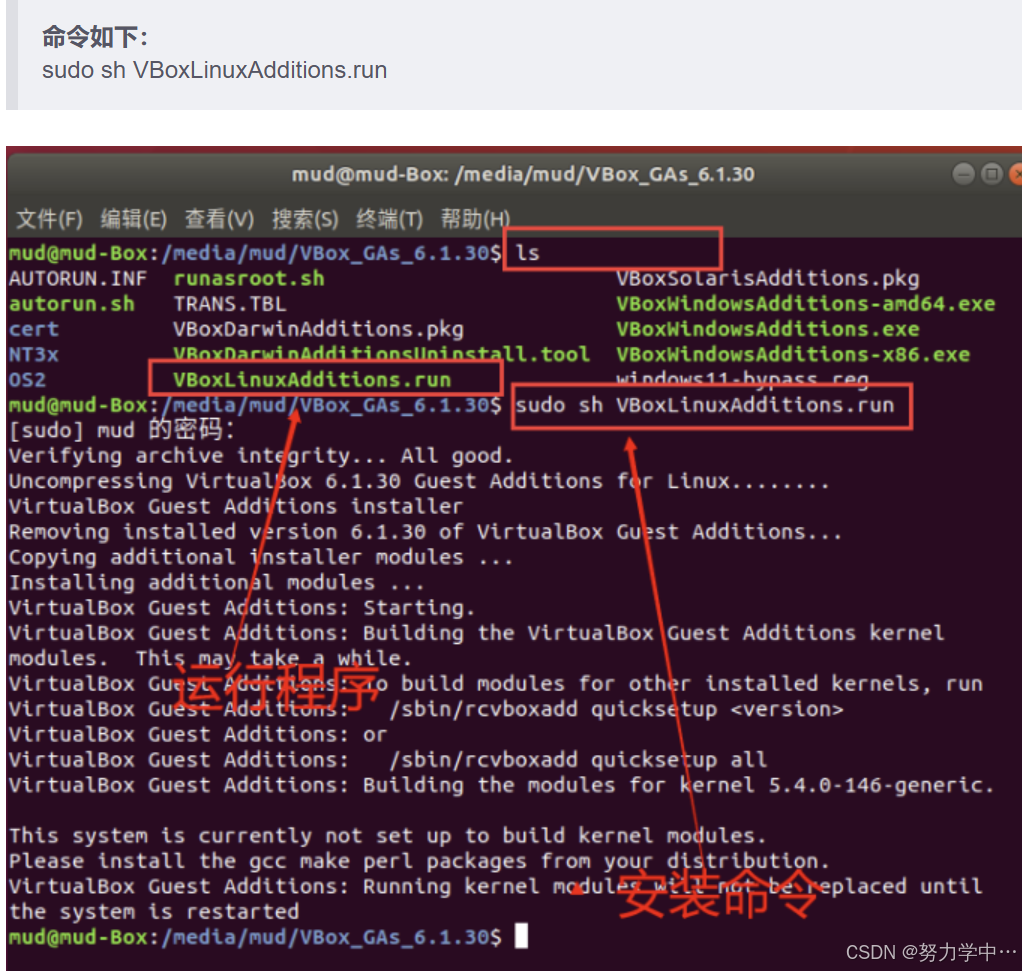Click the Guest Additions: Starting. line
The image size is (1022, 971).
242,608
